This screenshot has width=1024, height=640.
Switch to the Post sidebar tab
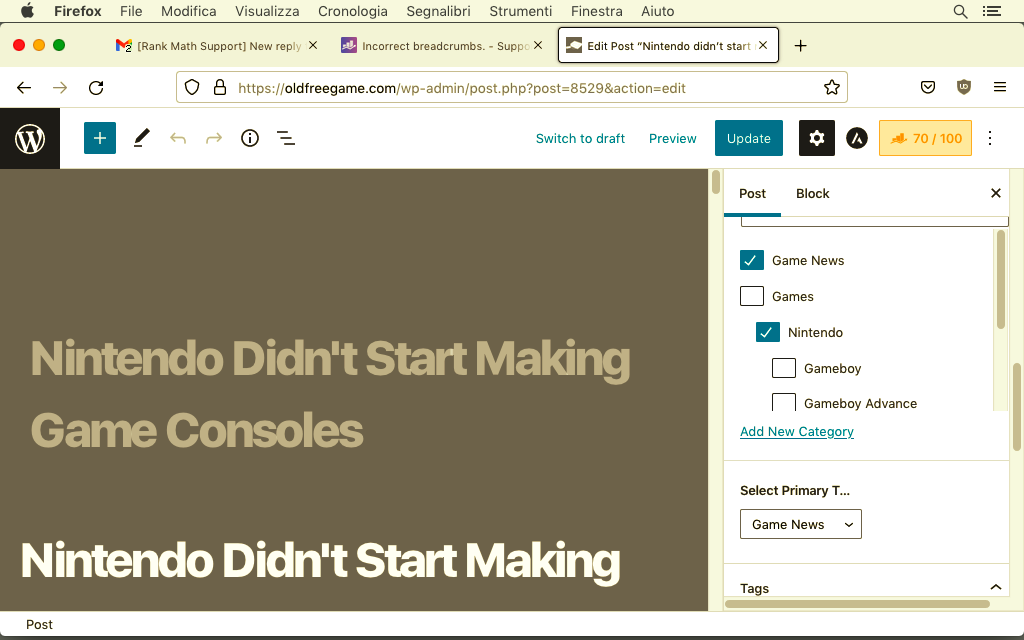tap(752, 193)
